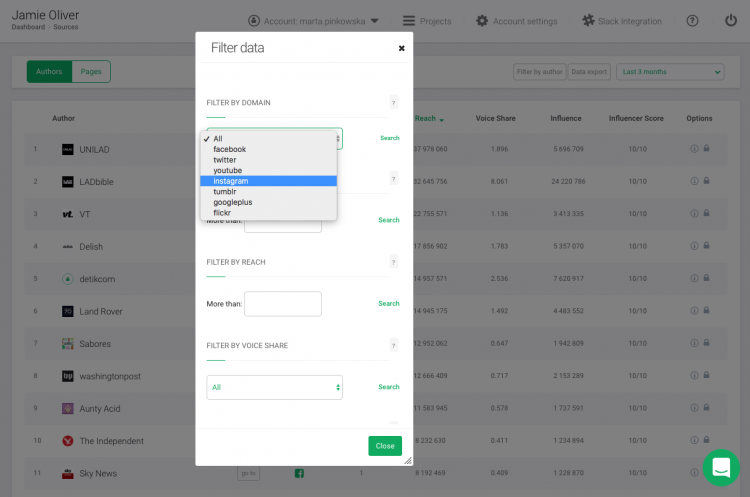
Task: Click the Voice Share column header
Action: [496, 118]
